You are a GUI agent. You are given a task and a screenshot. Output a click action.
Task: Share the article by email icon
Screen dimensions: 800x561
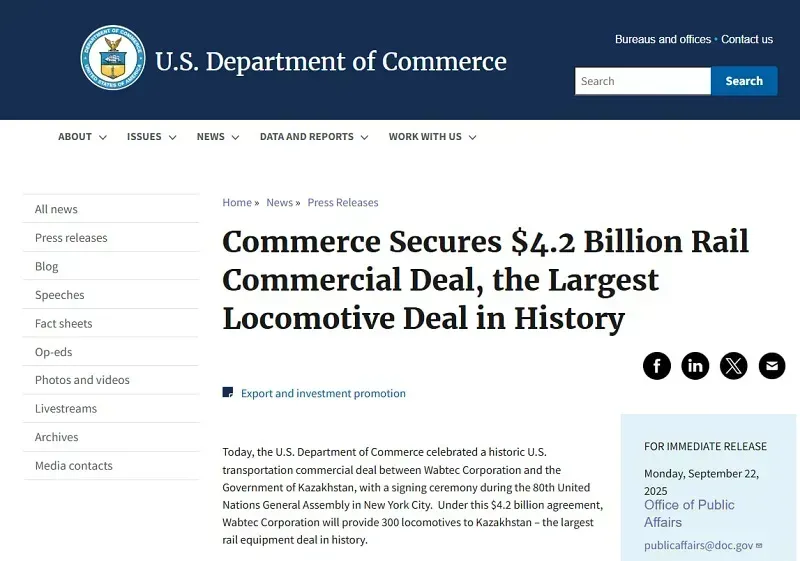[771, 366]
